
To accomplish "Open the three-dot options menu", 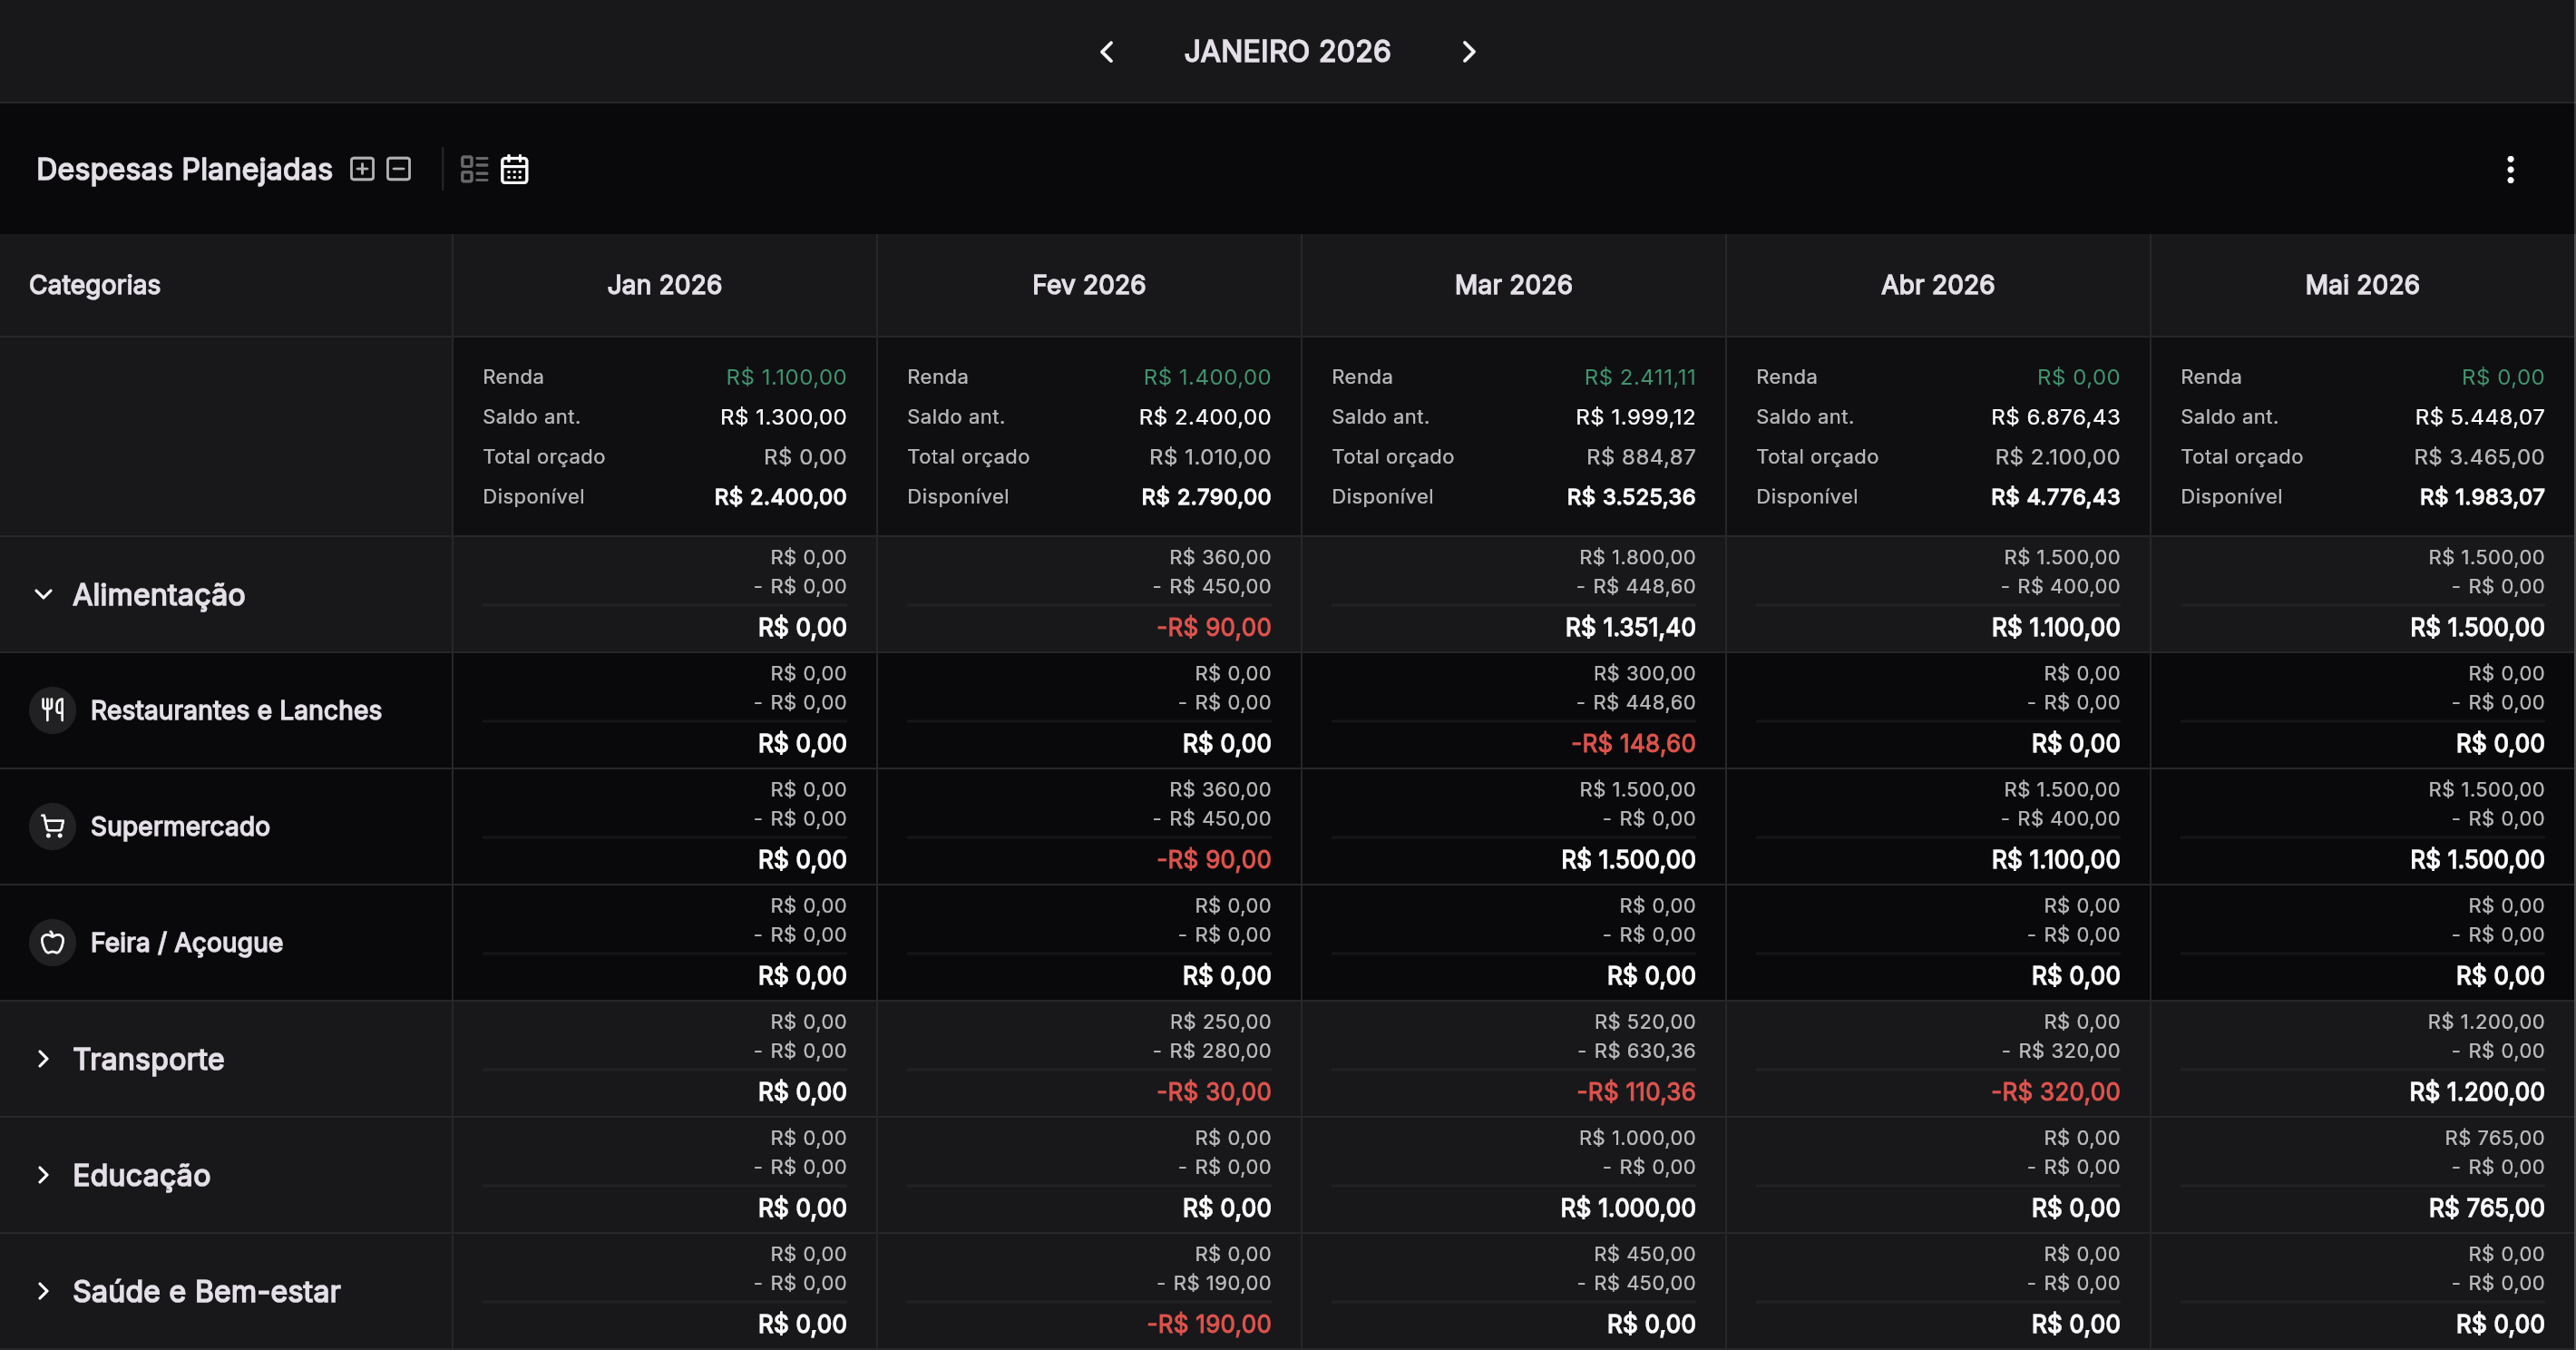I will 2510,169.
